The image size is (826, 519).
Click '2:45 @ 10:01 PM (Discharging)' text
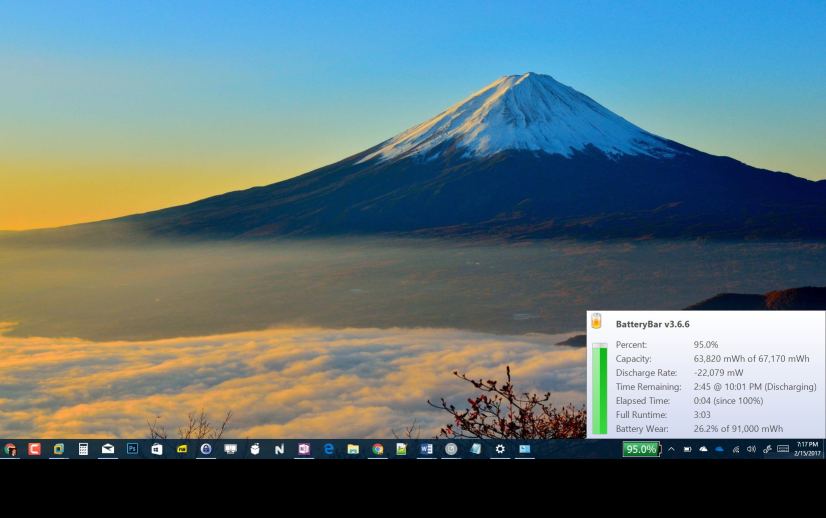tap(755, 387)
